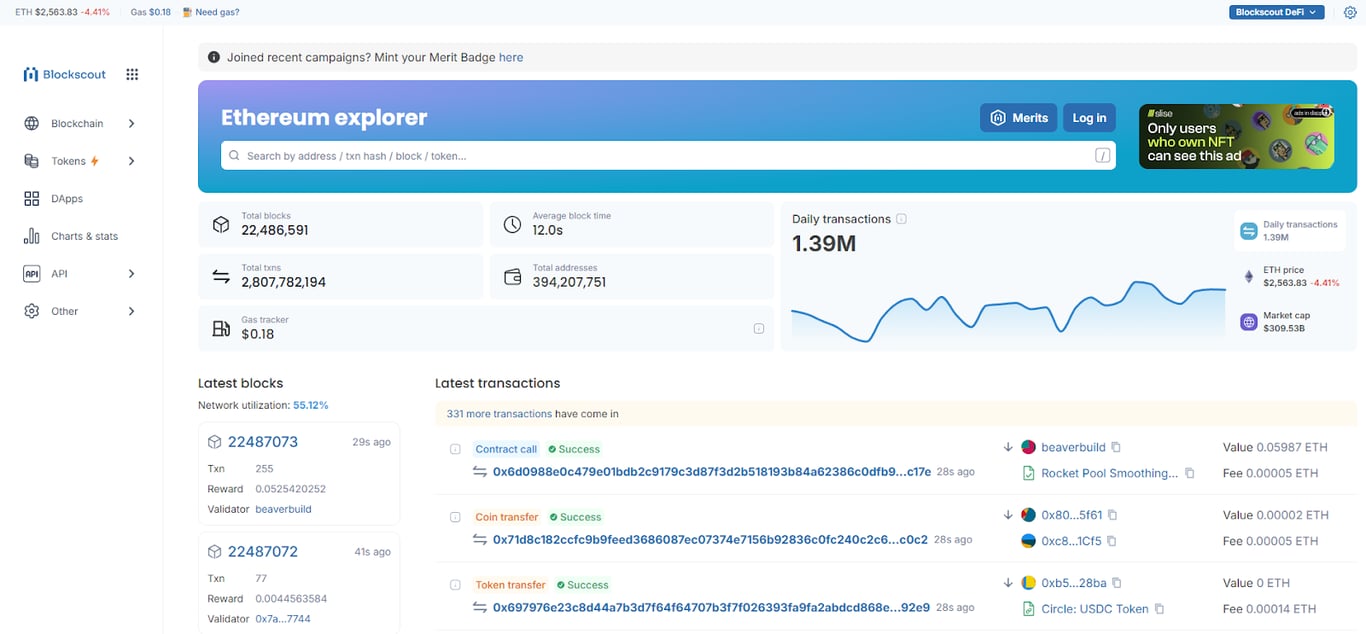Click the DApps grid icon in sidebar
The width and height of the screenshot is (1366, 634).
(32, 199)
